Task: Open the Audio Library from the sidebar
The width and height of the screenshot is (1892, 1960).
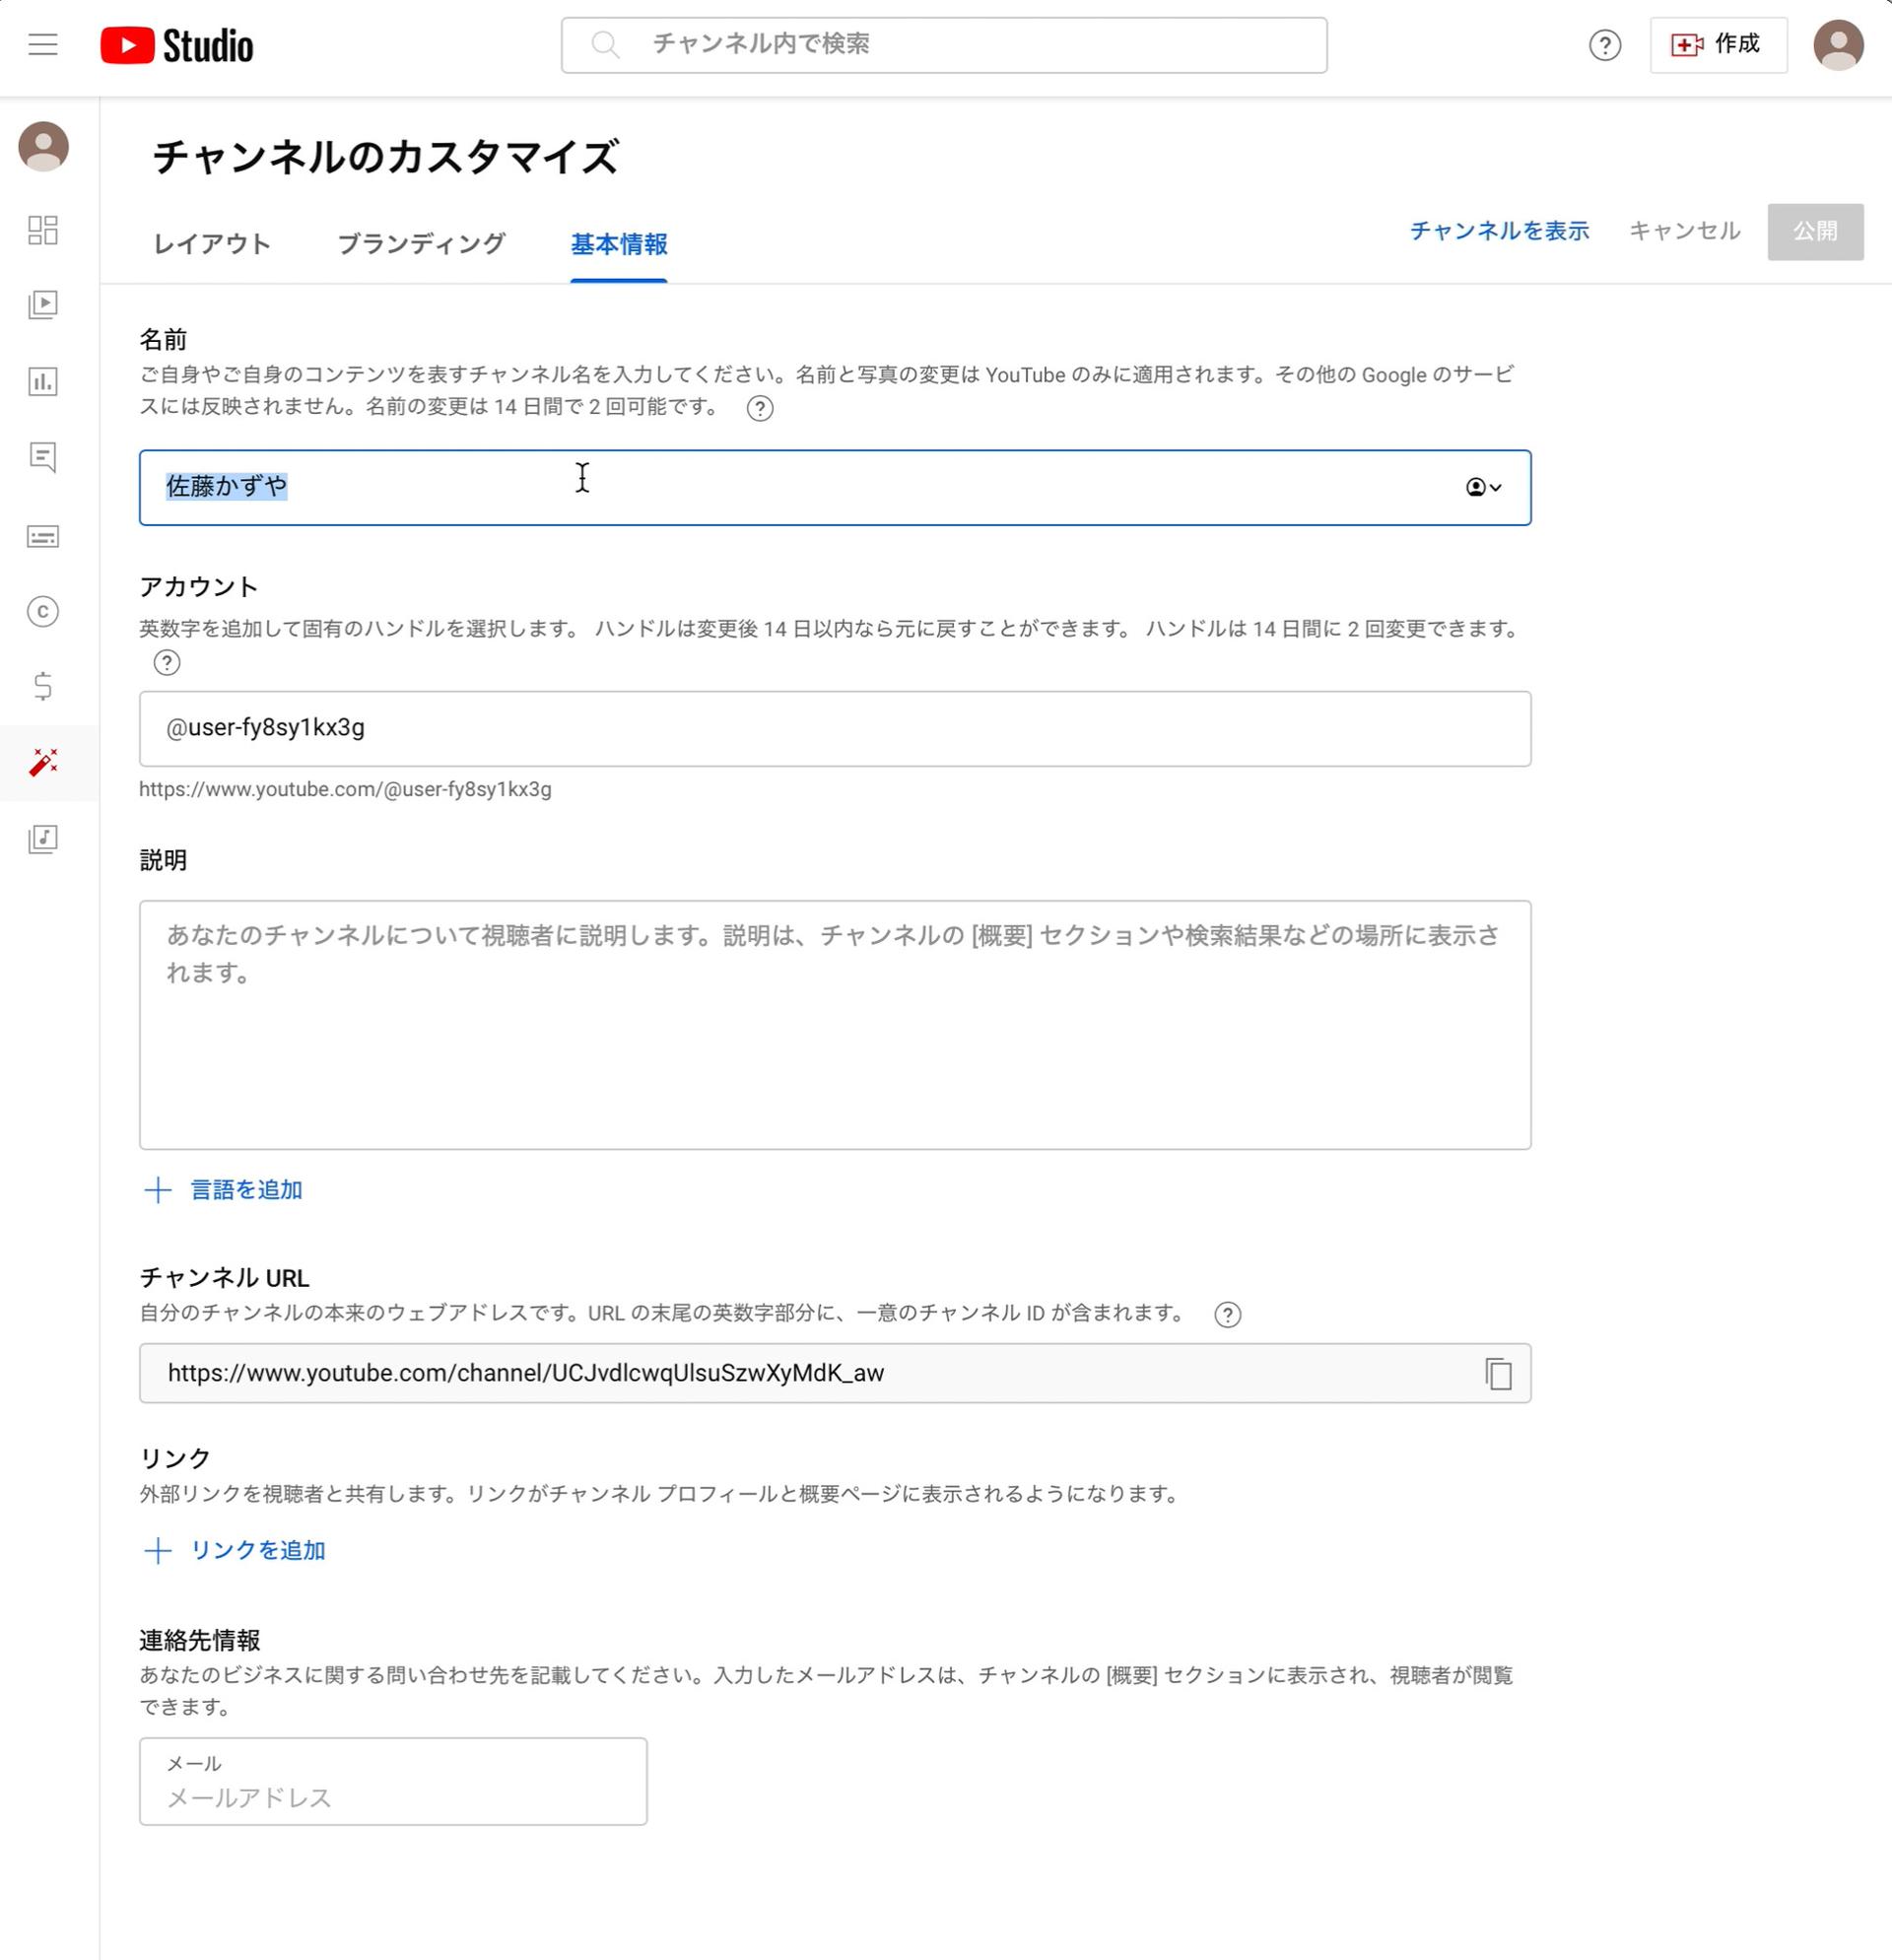Action: point(43,840)
